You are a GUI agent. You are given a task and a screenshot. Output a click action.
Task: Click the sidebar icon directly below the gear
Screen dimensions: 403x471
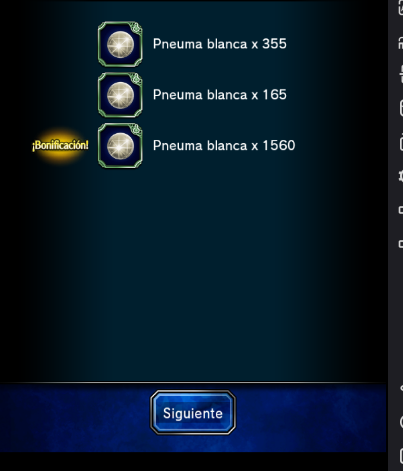pyautogui.click(x=401, y=210)
